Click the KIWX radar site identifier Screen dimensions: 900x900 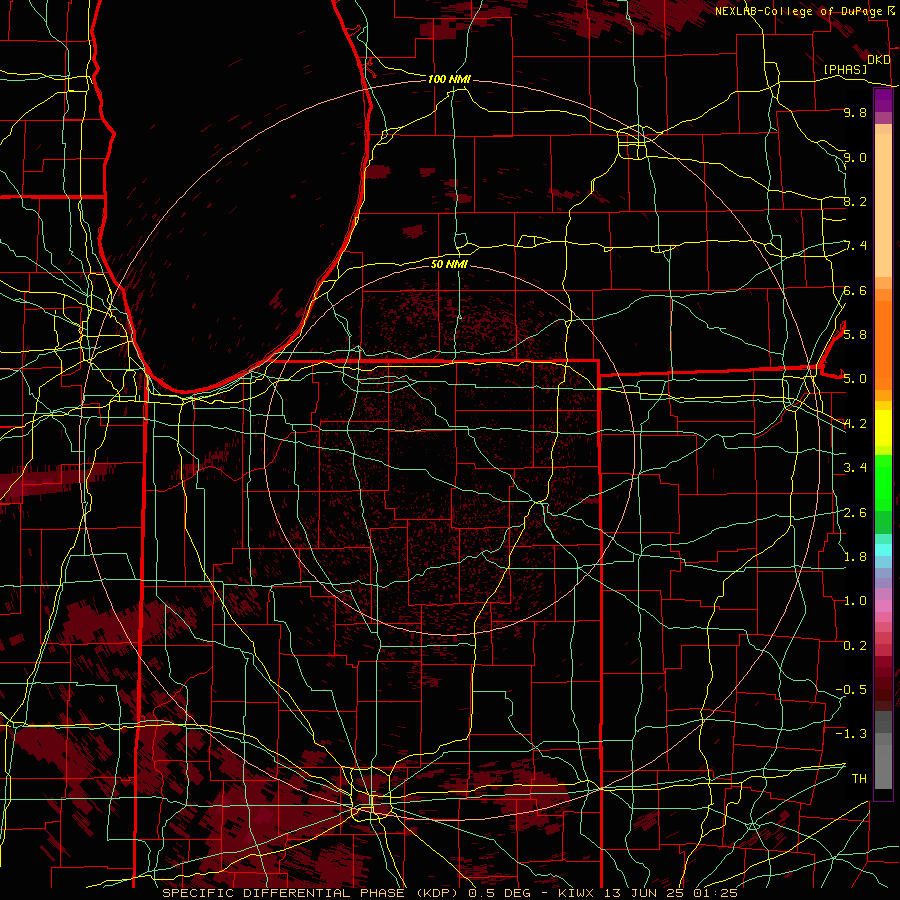tap(577, 893)
